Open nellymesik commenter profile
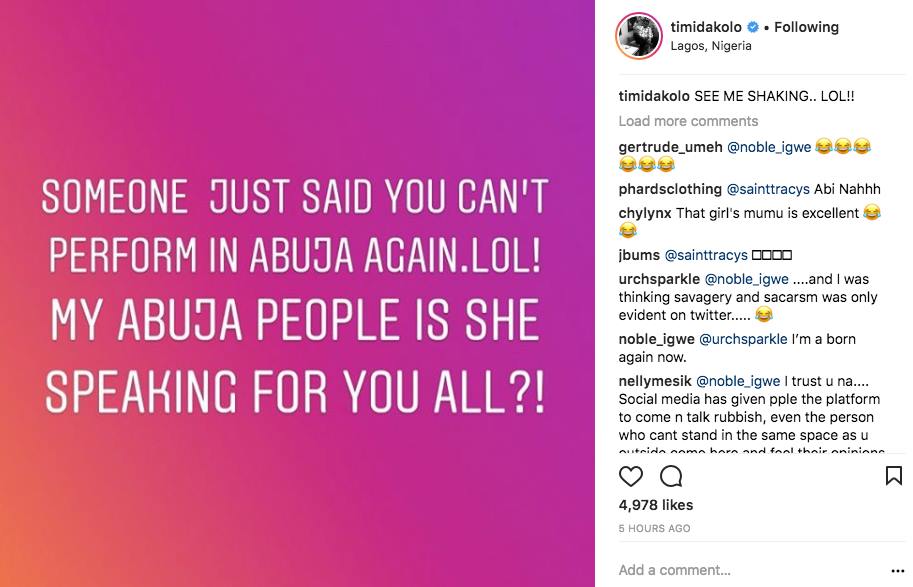 tap(654, 381)
